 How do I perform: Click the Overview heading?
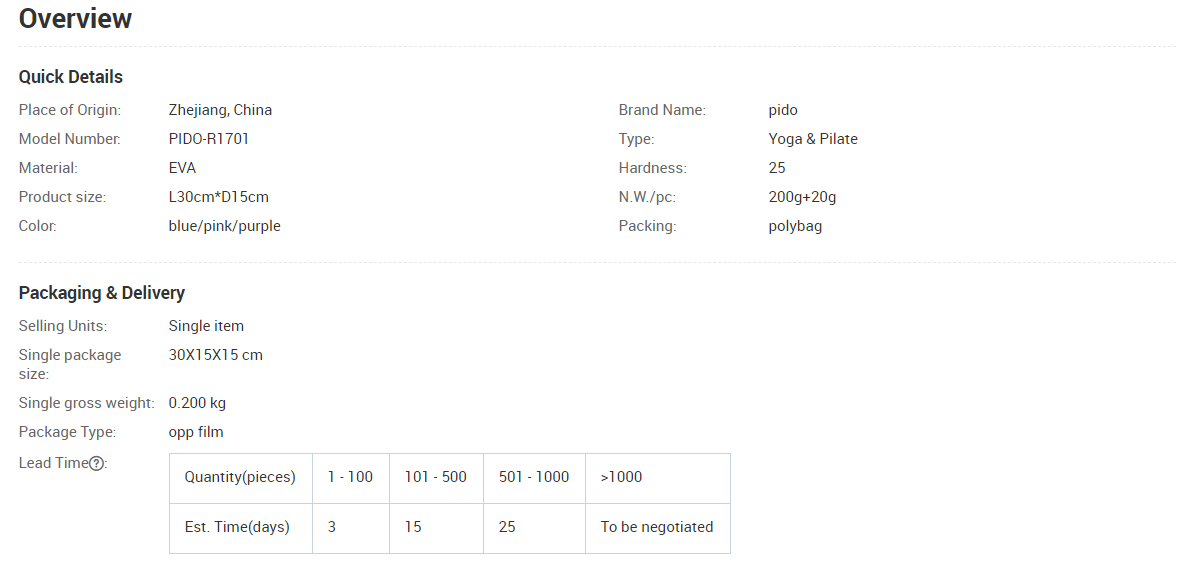[75, 18]
